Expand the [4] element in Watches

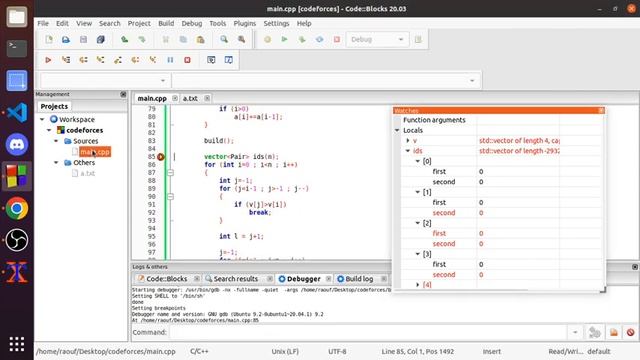[418, 284]
